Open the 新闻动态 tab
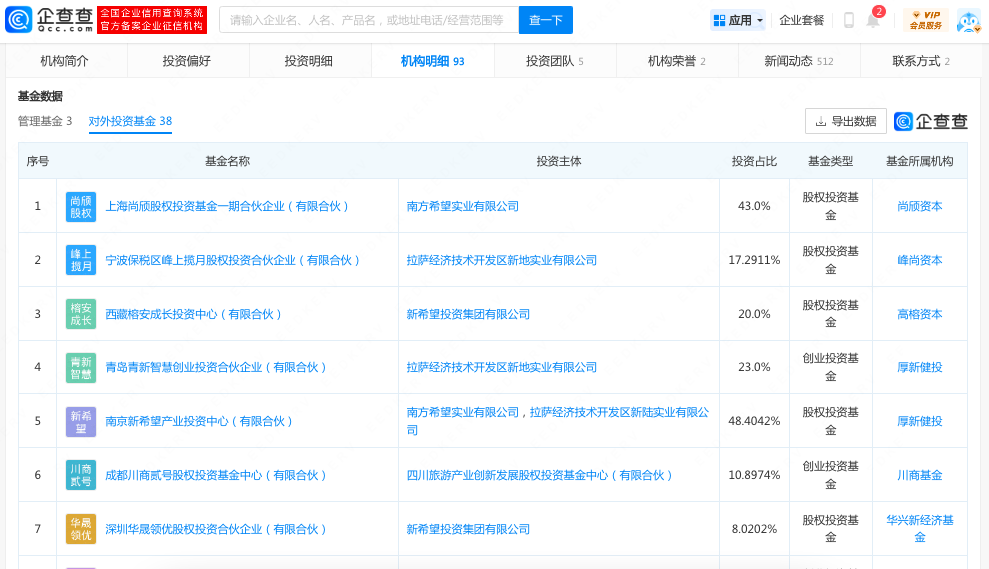The image size is (989, 569). [x=798, y=61]
